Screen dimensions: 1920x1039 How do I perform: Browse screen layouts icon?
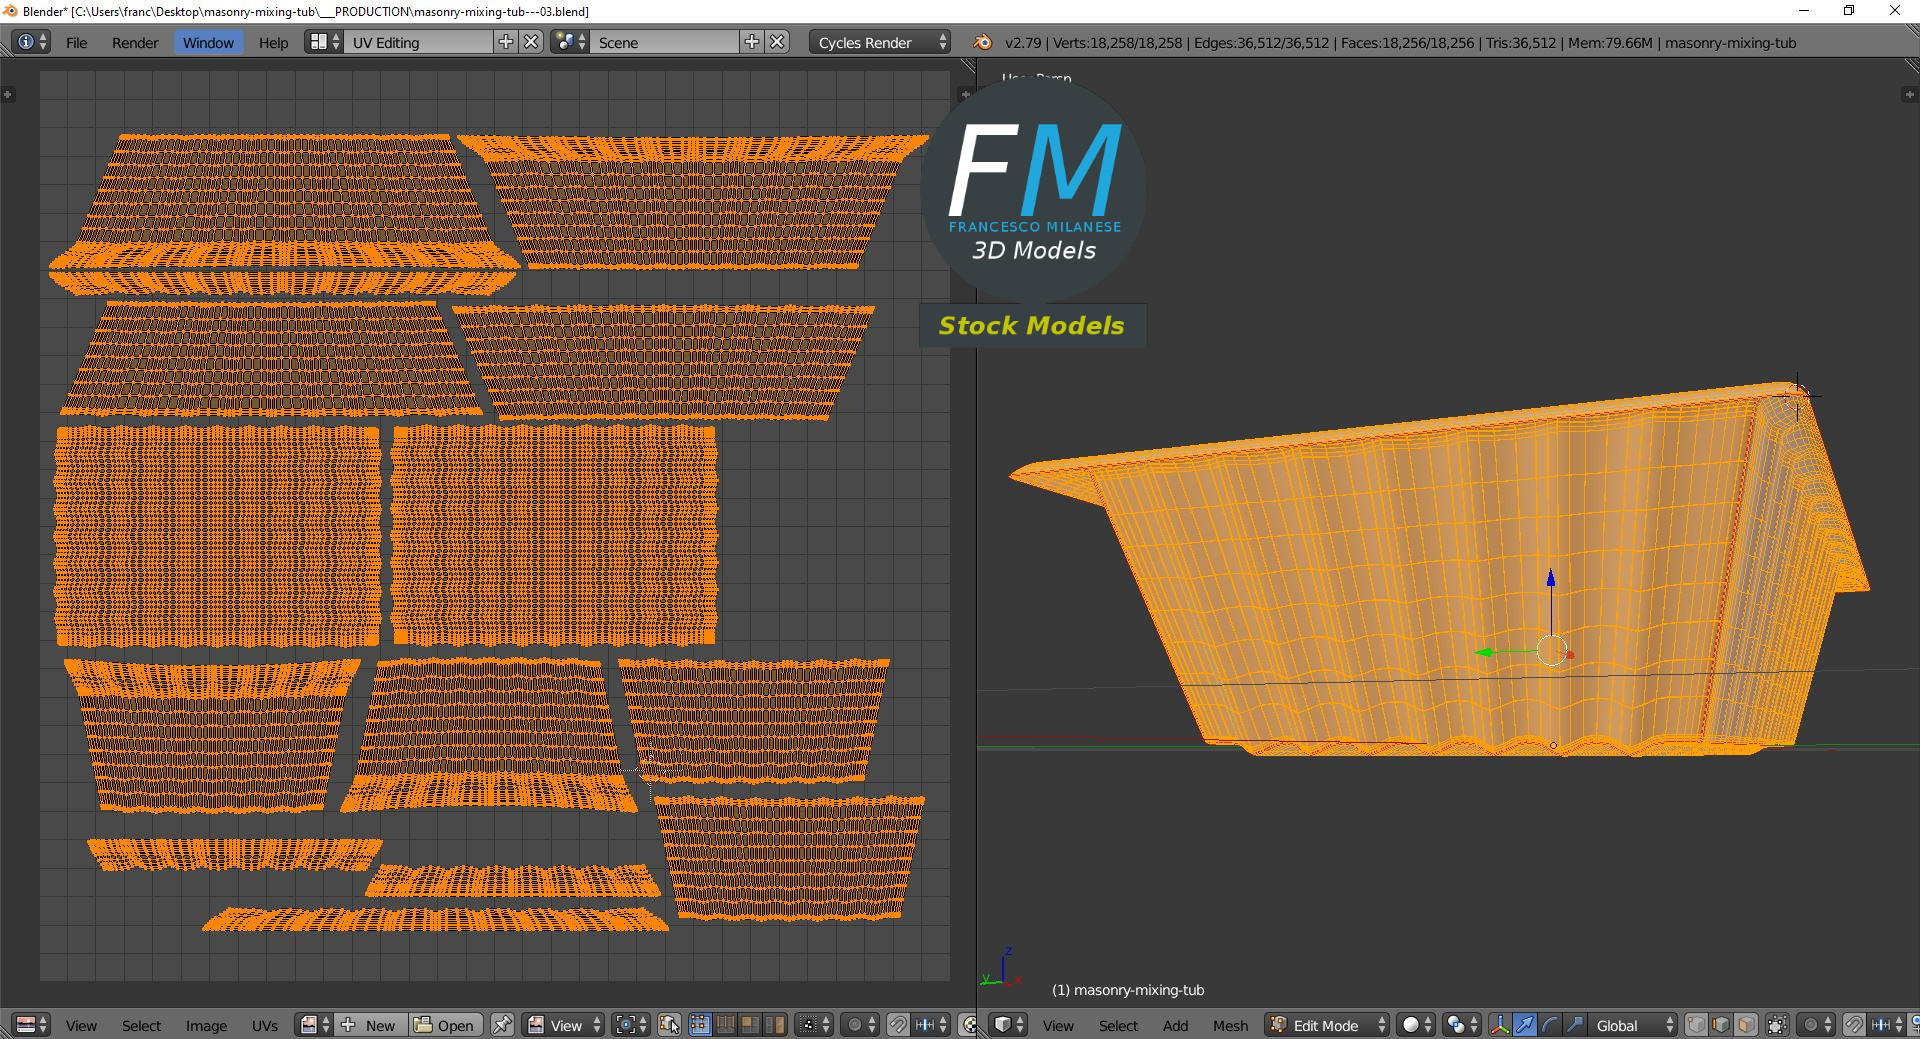click(324, 42)
